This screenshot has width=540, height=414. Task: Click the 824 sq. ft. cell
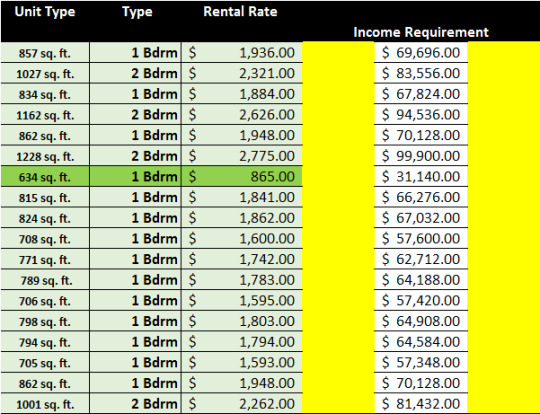tap(45, 218)
